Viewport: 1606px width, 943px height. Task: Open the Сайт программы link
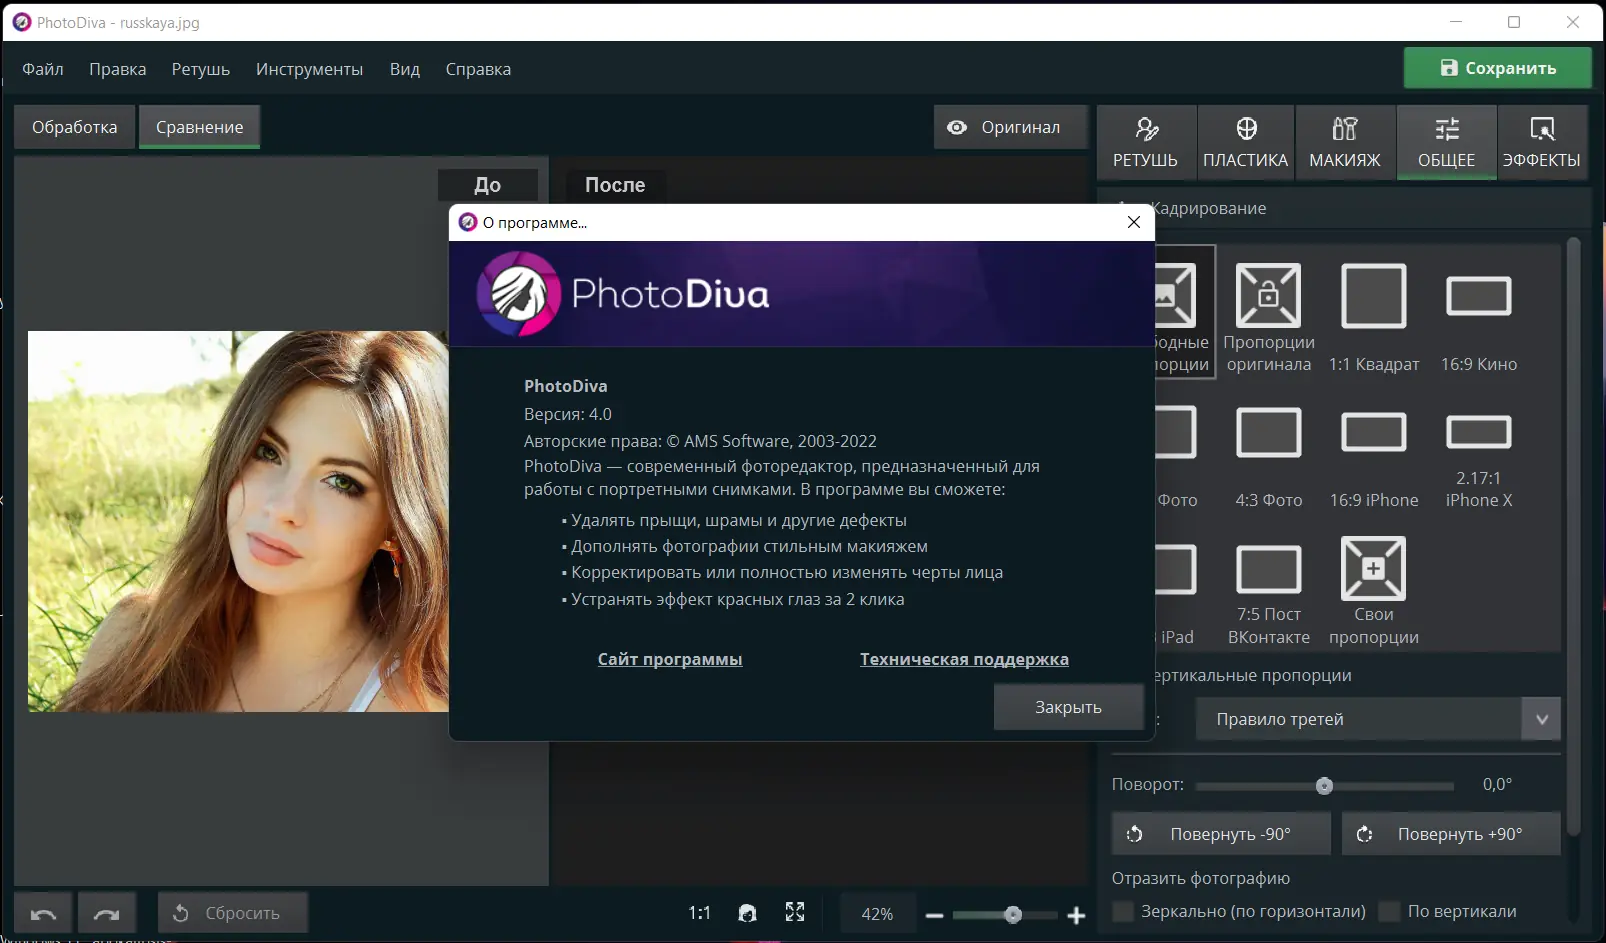point(670,659)
